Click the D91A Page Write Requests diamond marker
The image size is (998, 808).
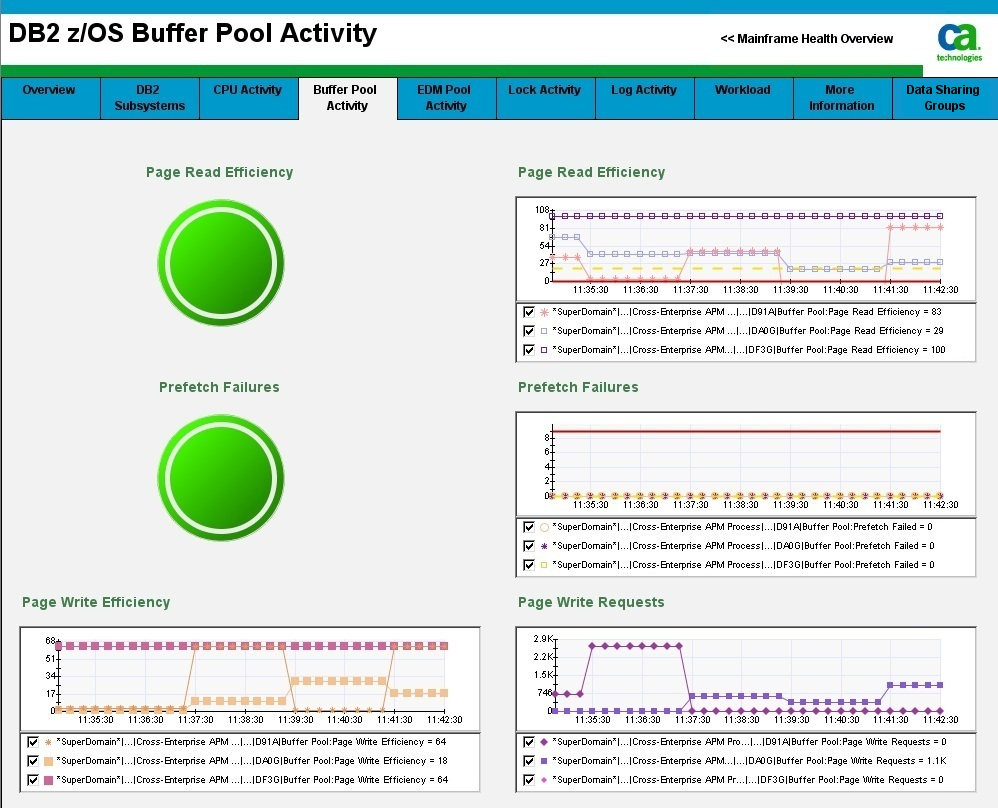544,742
